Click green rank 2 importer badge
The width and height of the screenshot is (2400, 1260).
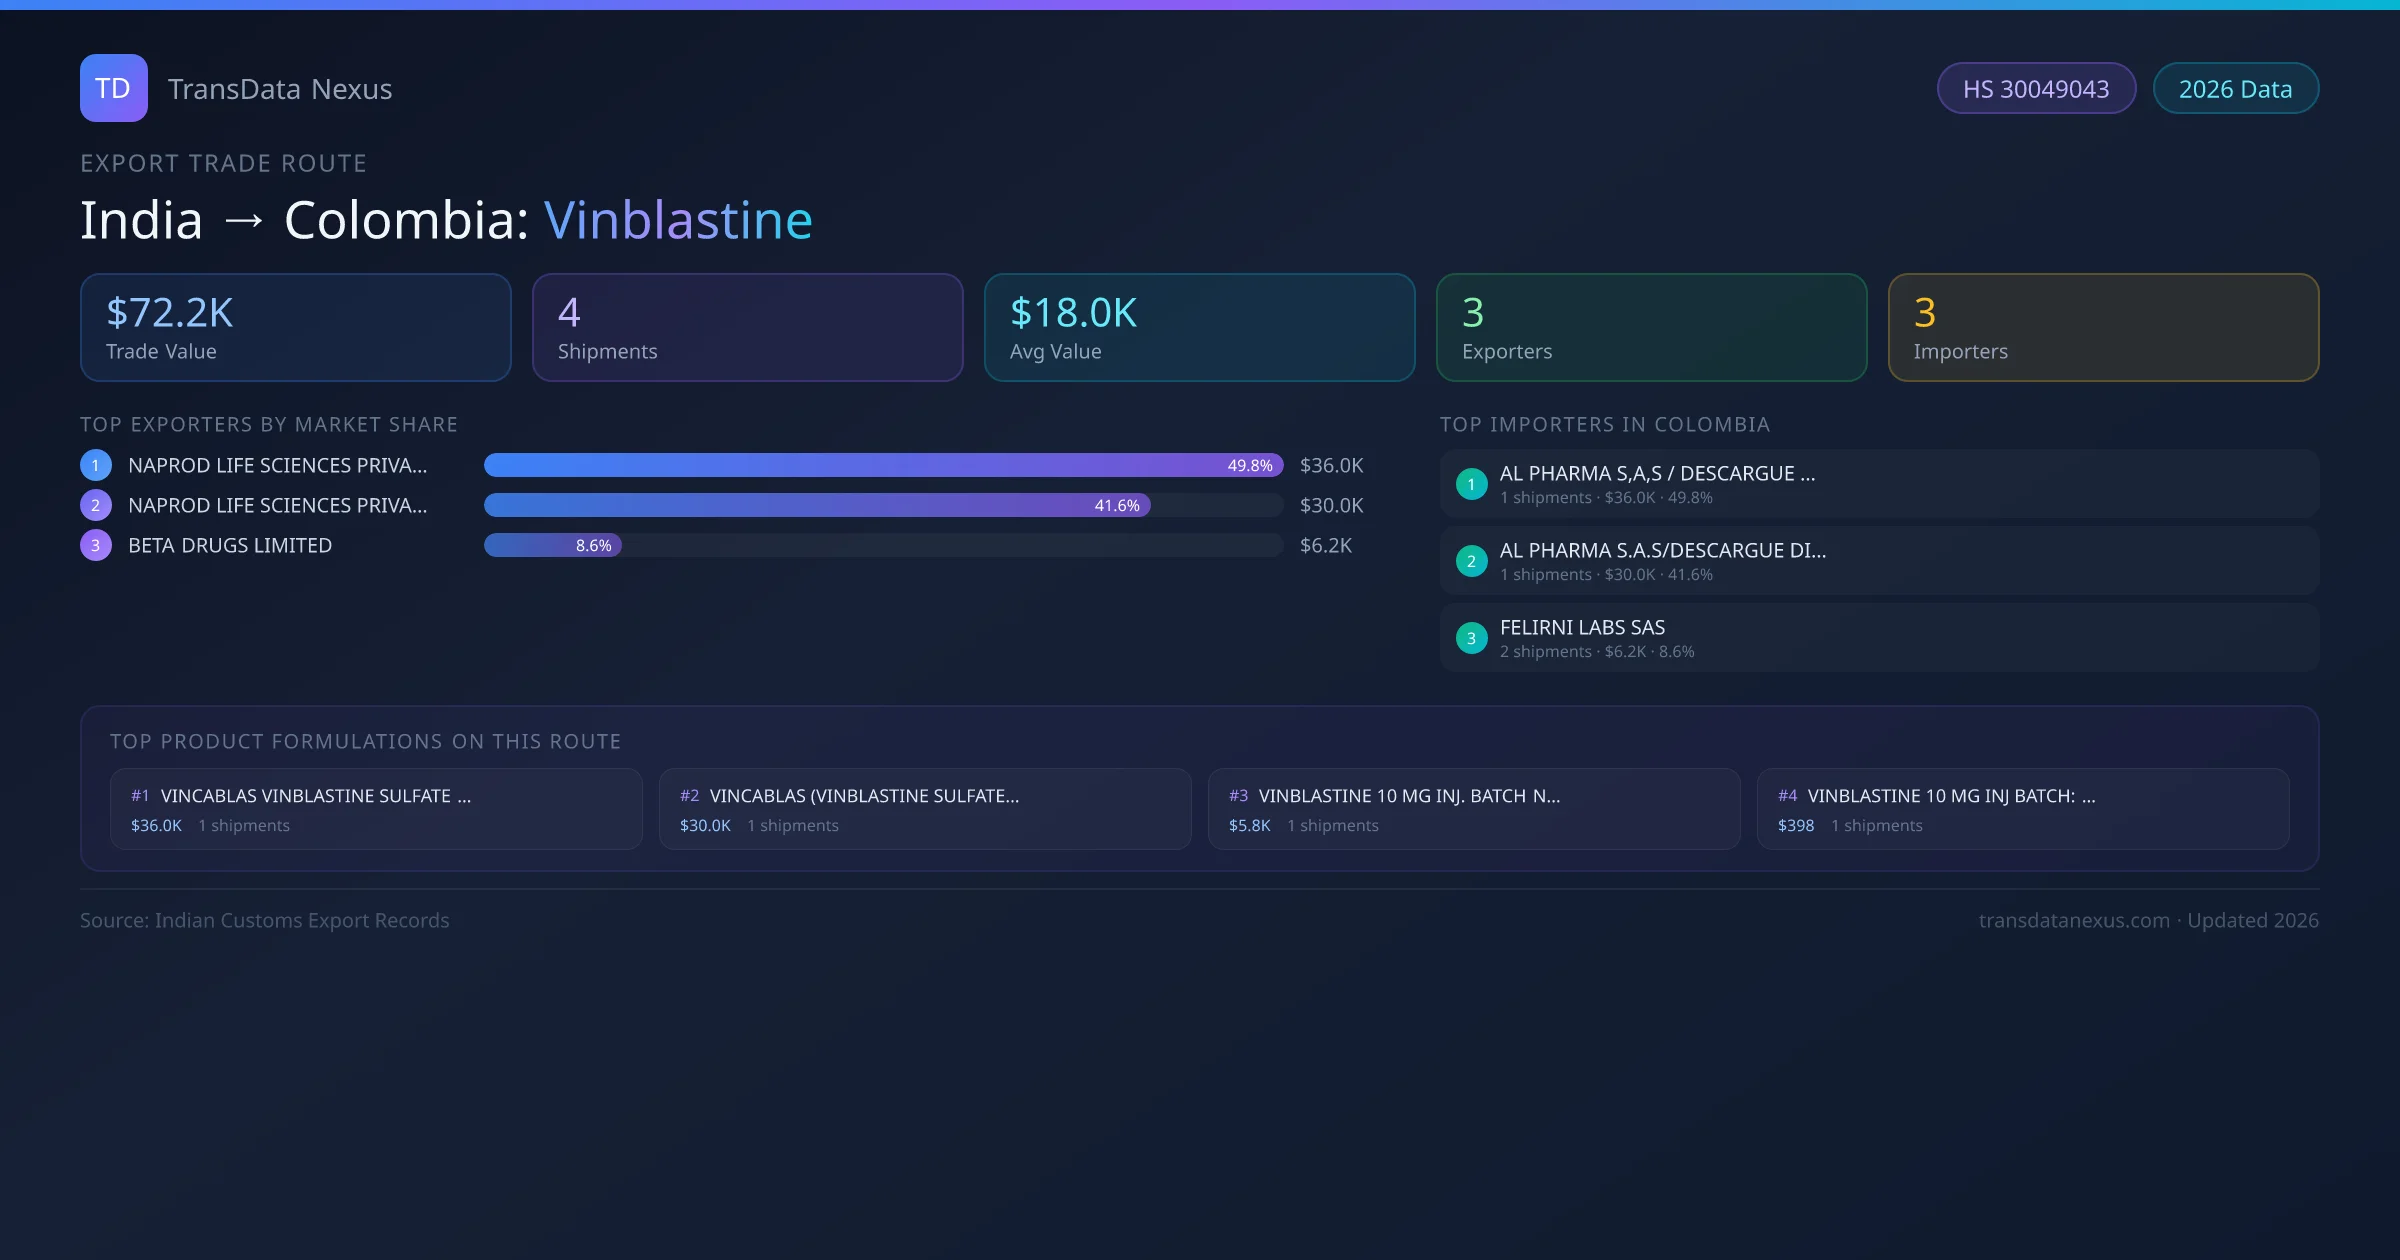1471,561
